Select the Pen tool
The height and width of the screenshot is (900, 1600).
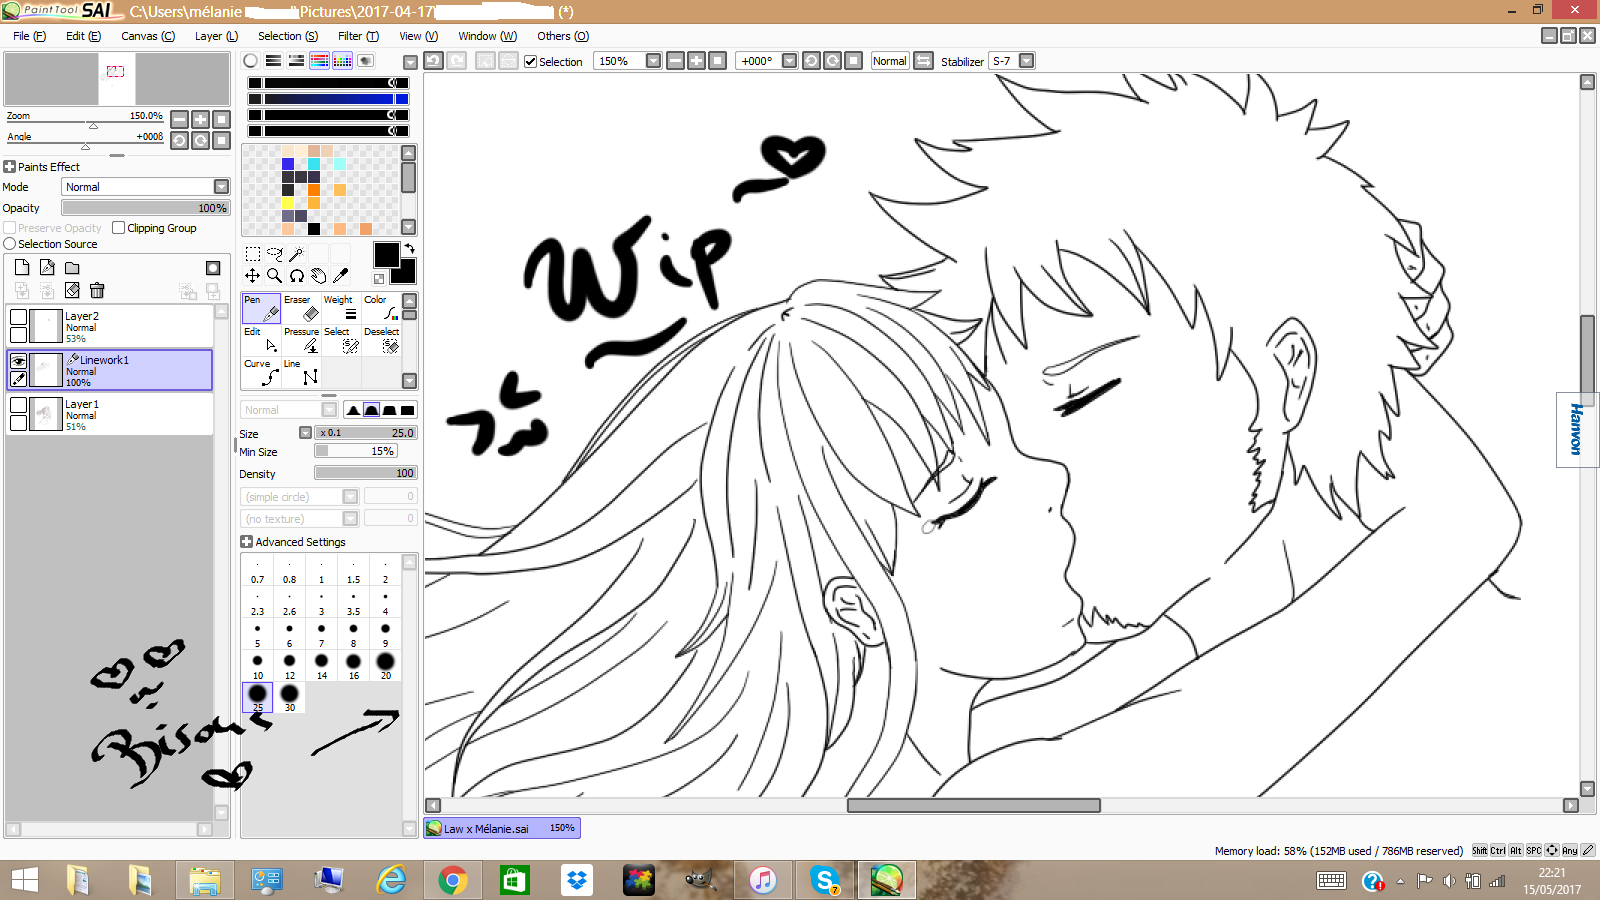click(261, 308)
